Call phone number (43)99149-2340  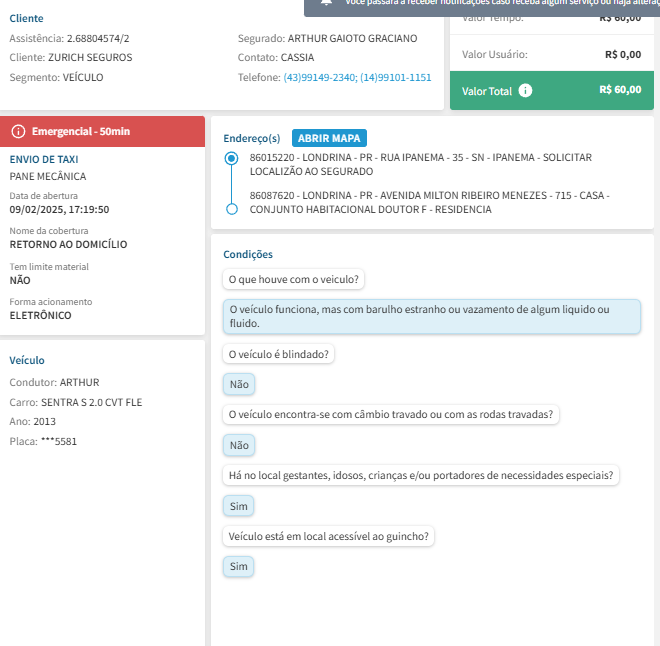(320, 77)
